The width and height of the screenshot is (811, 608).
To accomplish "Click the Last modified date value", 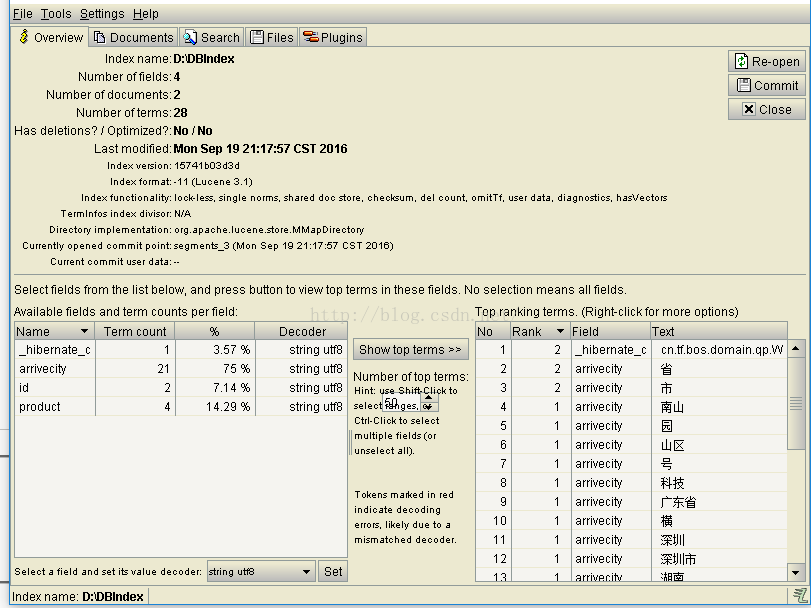I will point(260,149).
